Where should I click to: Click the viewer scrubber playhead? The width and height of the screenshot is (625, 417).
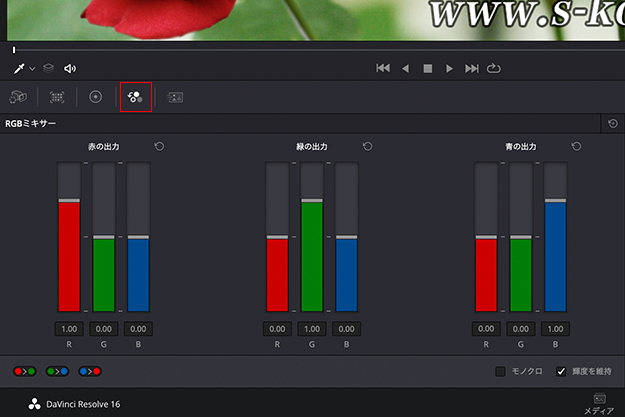14,50
